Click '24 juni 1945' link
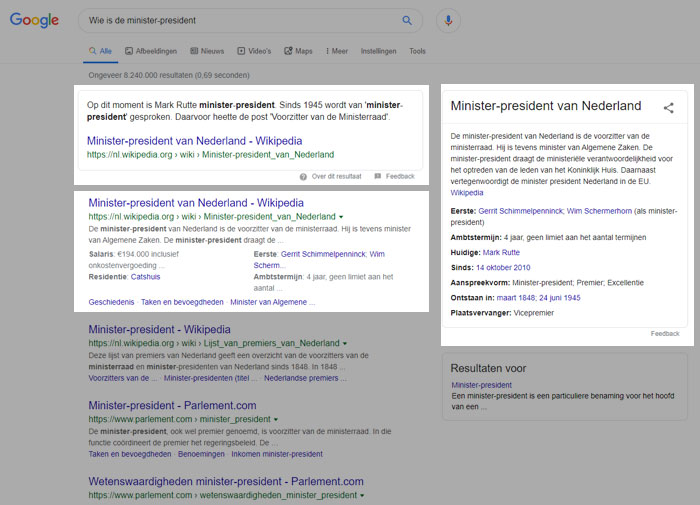The width and height of the screenshot is (700, 505). point(560,298)
